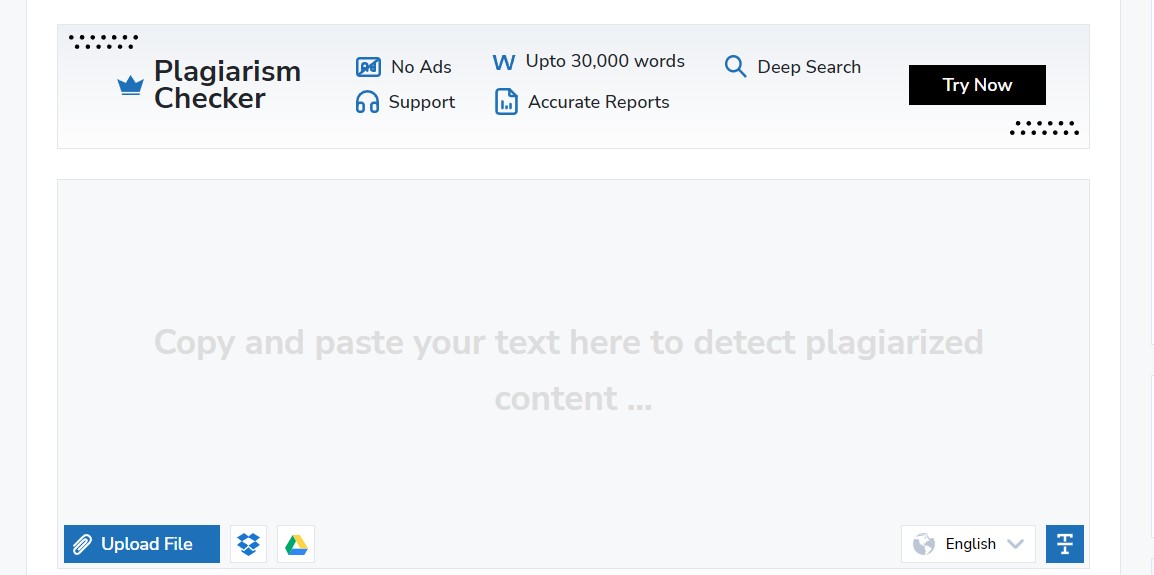Click the Deep Search magnifier icon

(735, 66)
